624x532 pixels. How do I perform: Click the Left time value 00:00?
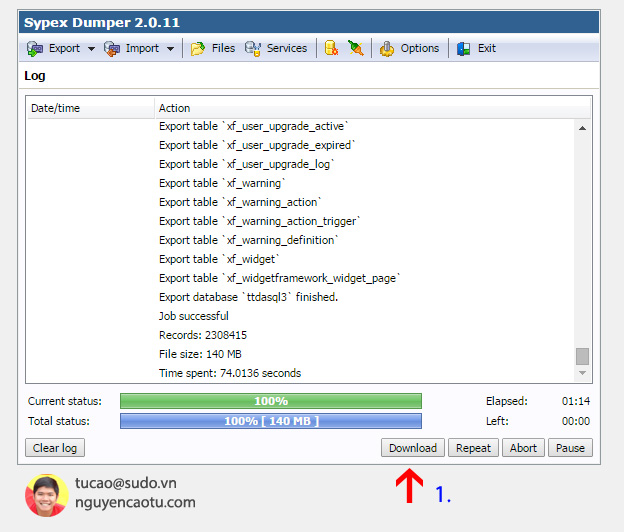click(x=575, y=421)
